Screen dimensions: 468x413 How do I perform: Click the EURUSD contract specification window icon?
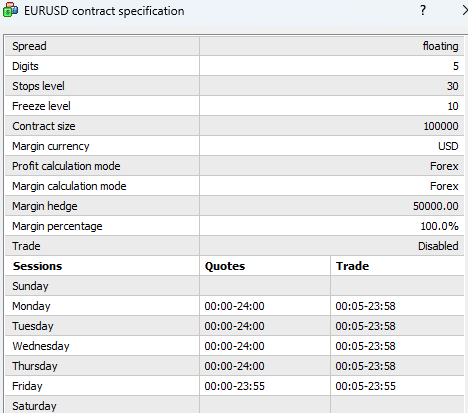[10, 10]
